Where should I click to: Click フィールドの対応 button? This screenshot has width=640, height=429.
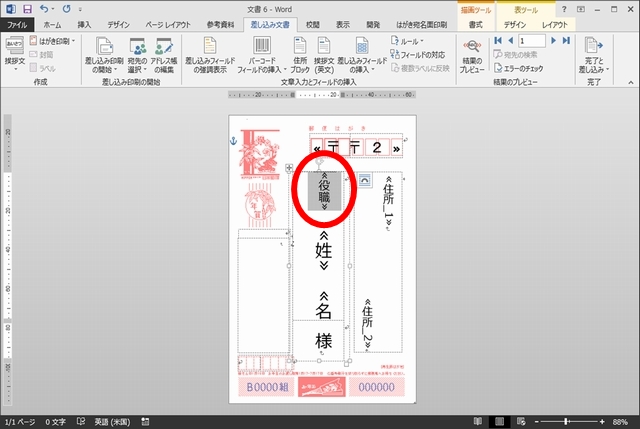coord(418,55)
